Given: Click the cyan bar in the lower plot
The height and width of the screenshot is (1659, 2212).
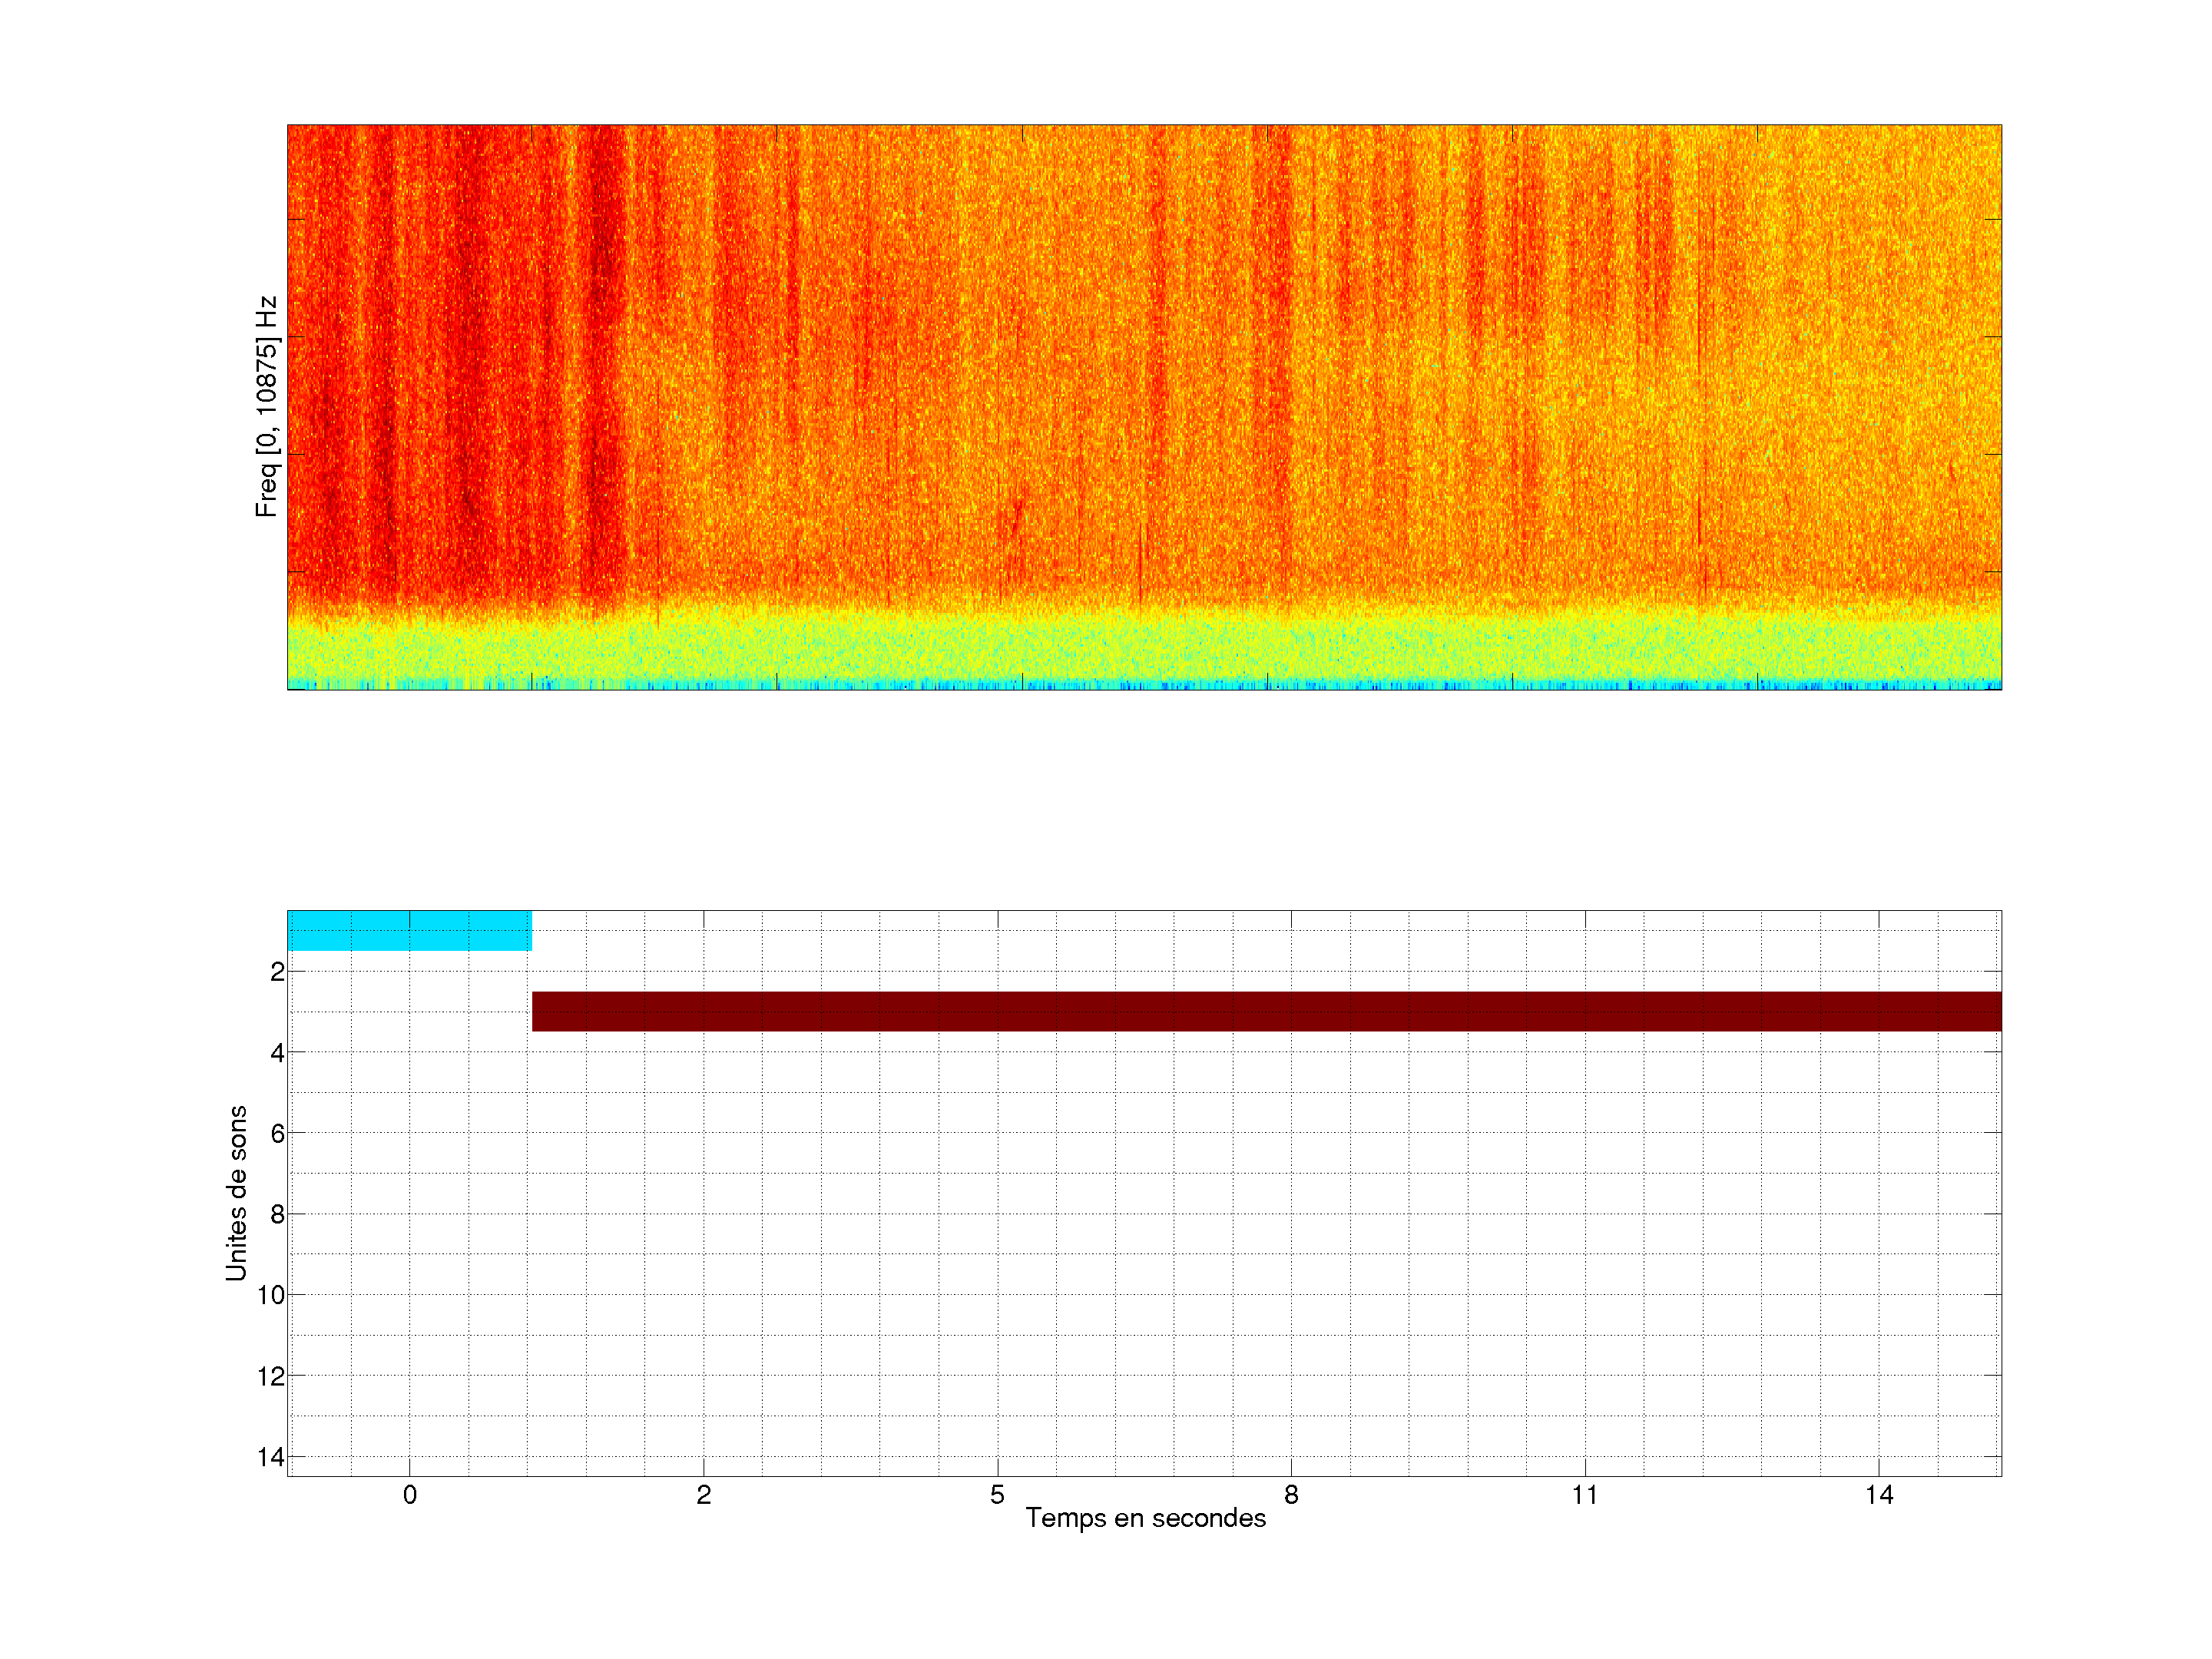Looking at the screenshot, I should tap(409, 930).
